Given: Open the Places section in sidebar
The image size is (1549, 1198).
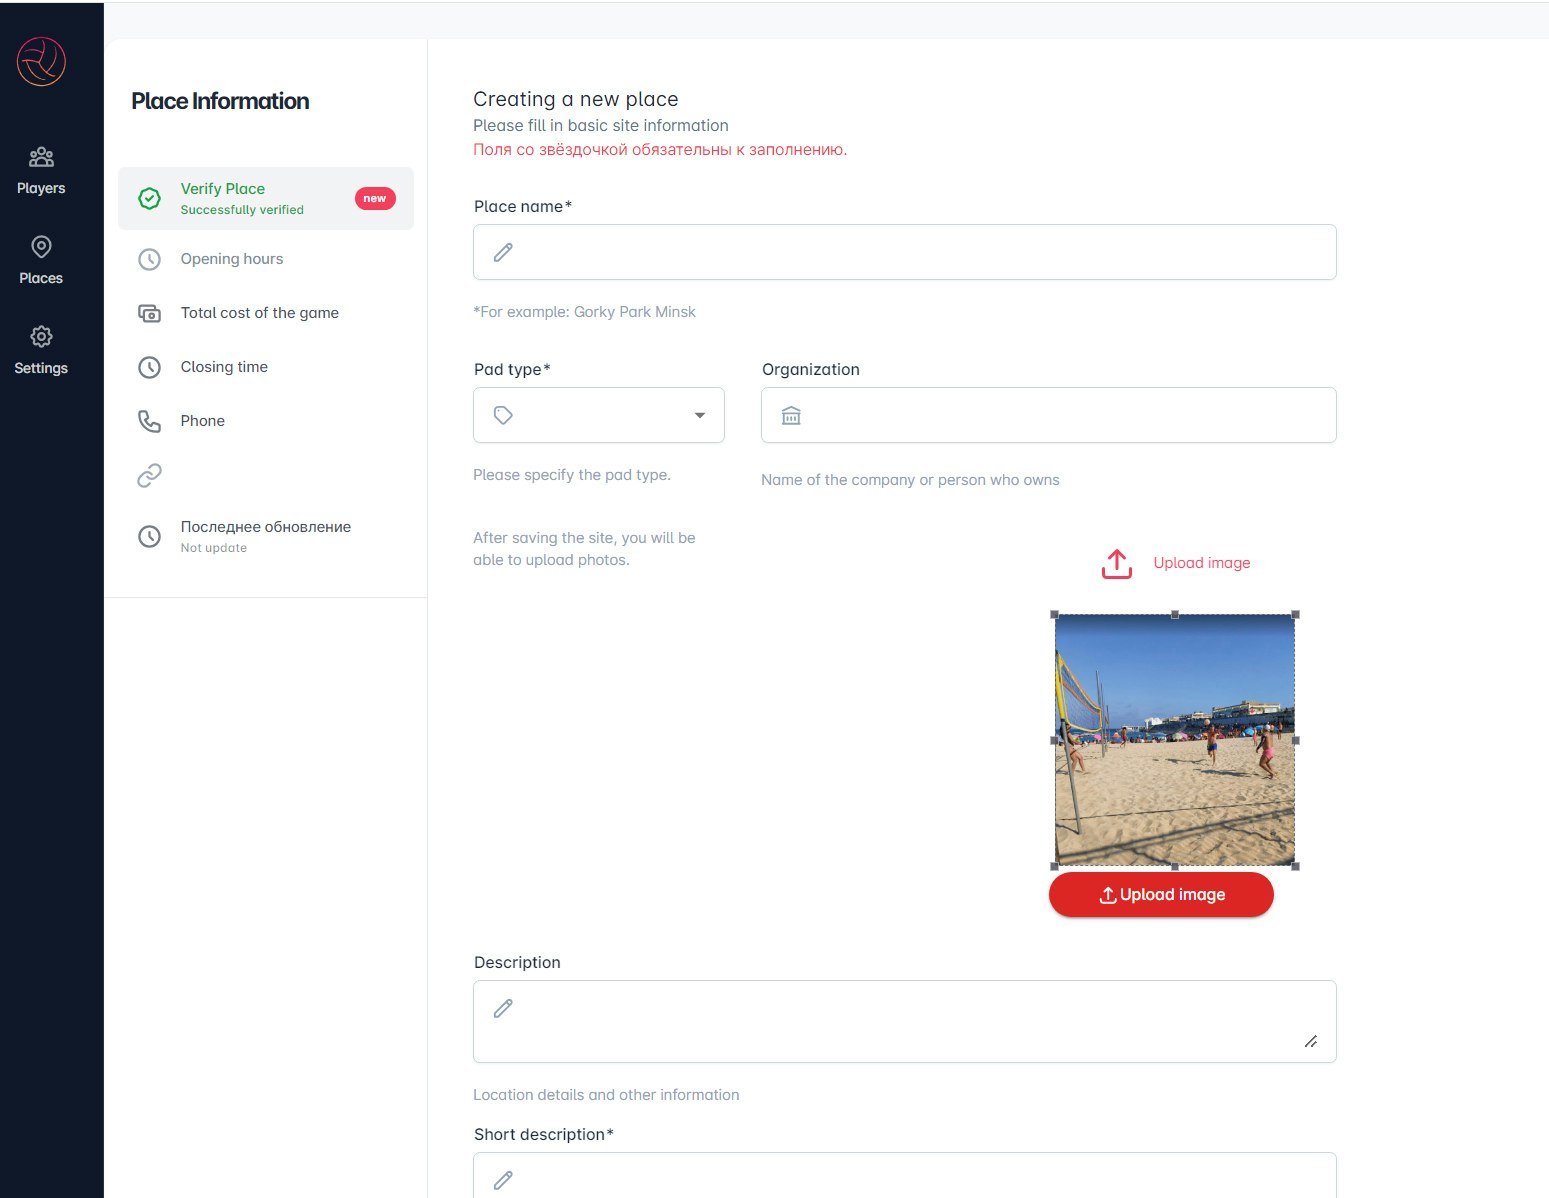Looking at the screenshot, I should point(41,261).
